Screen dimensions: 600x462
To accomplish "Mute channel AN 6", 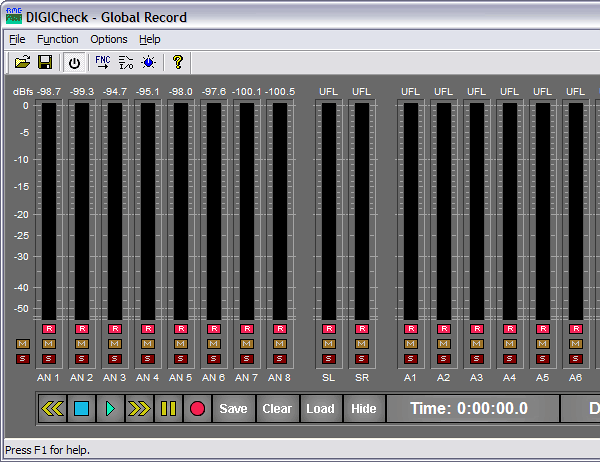I will [x=214, y=344].
